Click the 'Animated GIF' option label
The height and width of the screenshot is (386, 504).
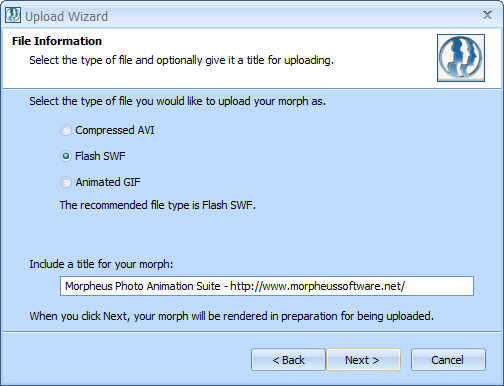coord(108,182)
